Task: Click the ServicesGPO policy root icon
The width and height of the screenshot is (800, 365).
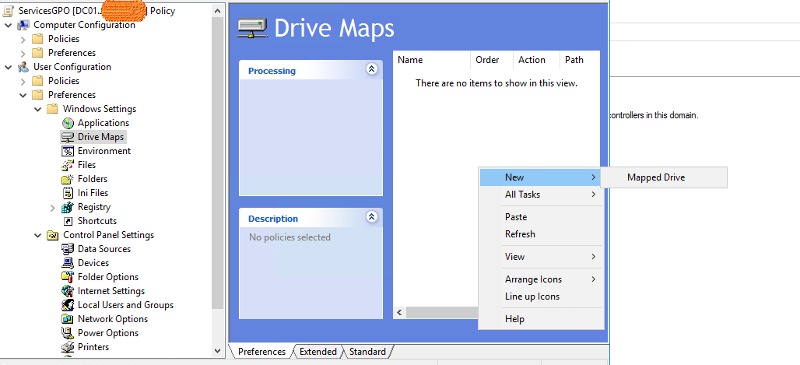Action: 8,11
